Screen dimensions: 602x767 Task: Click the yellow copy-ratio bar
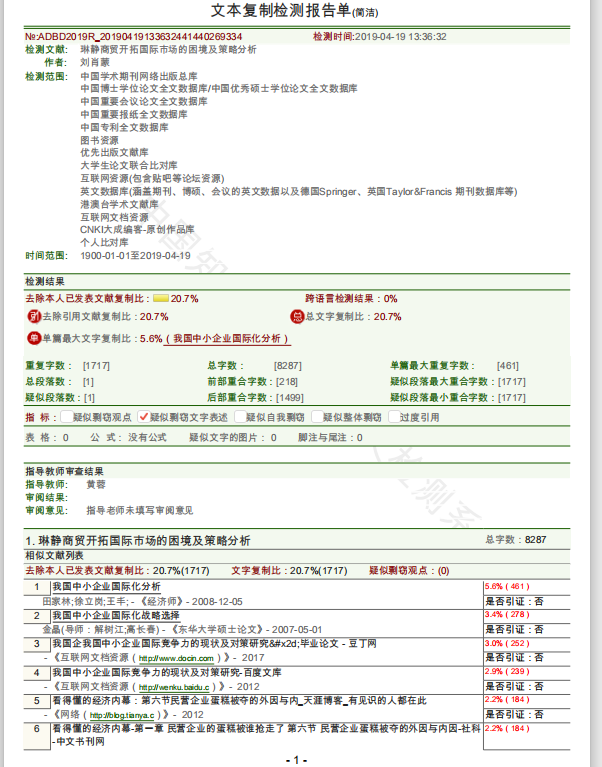[161, 298]
